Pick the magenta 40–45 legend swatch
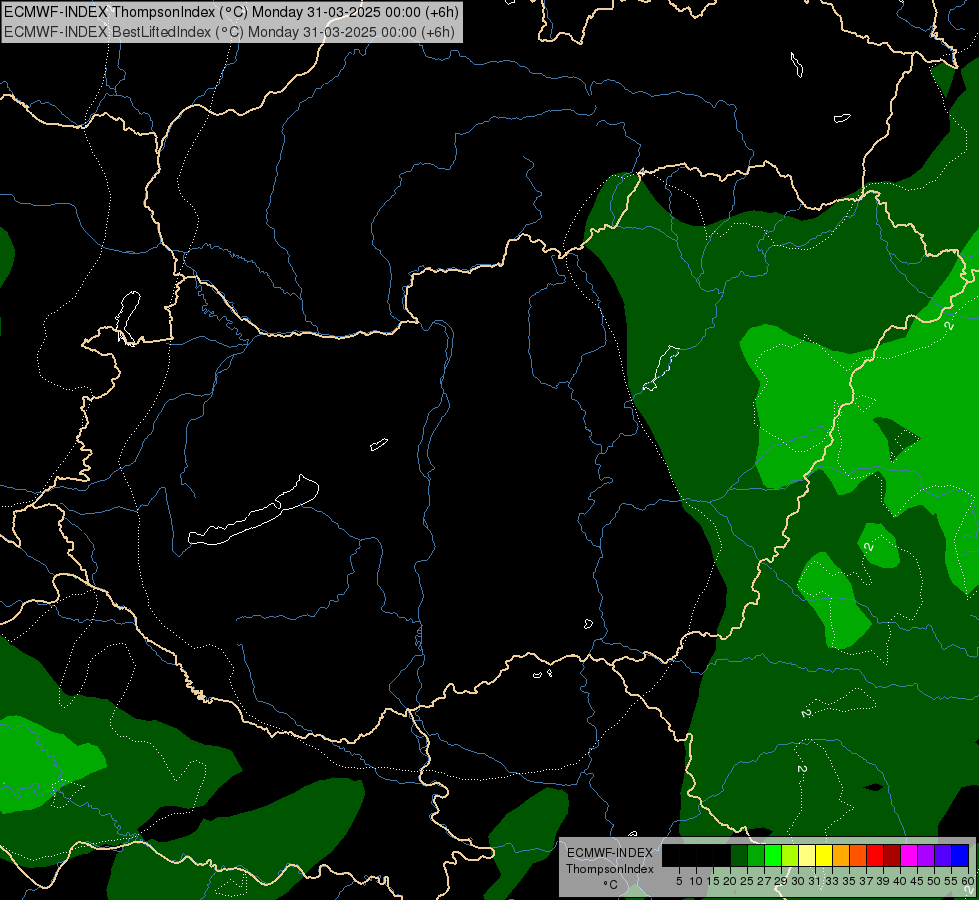 tap(909, 855)
